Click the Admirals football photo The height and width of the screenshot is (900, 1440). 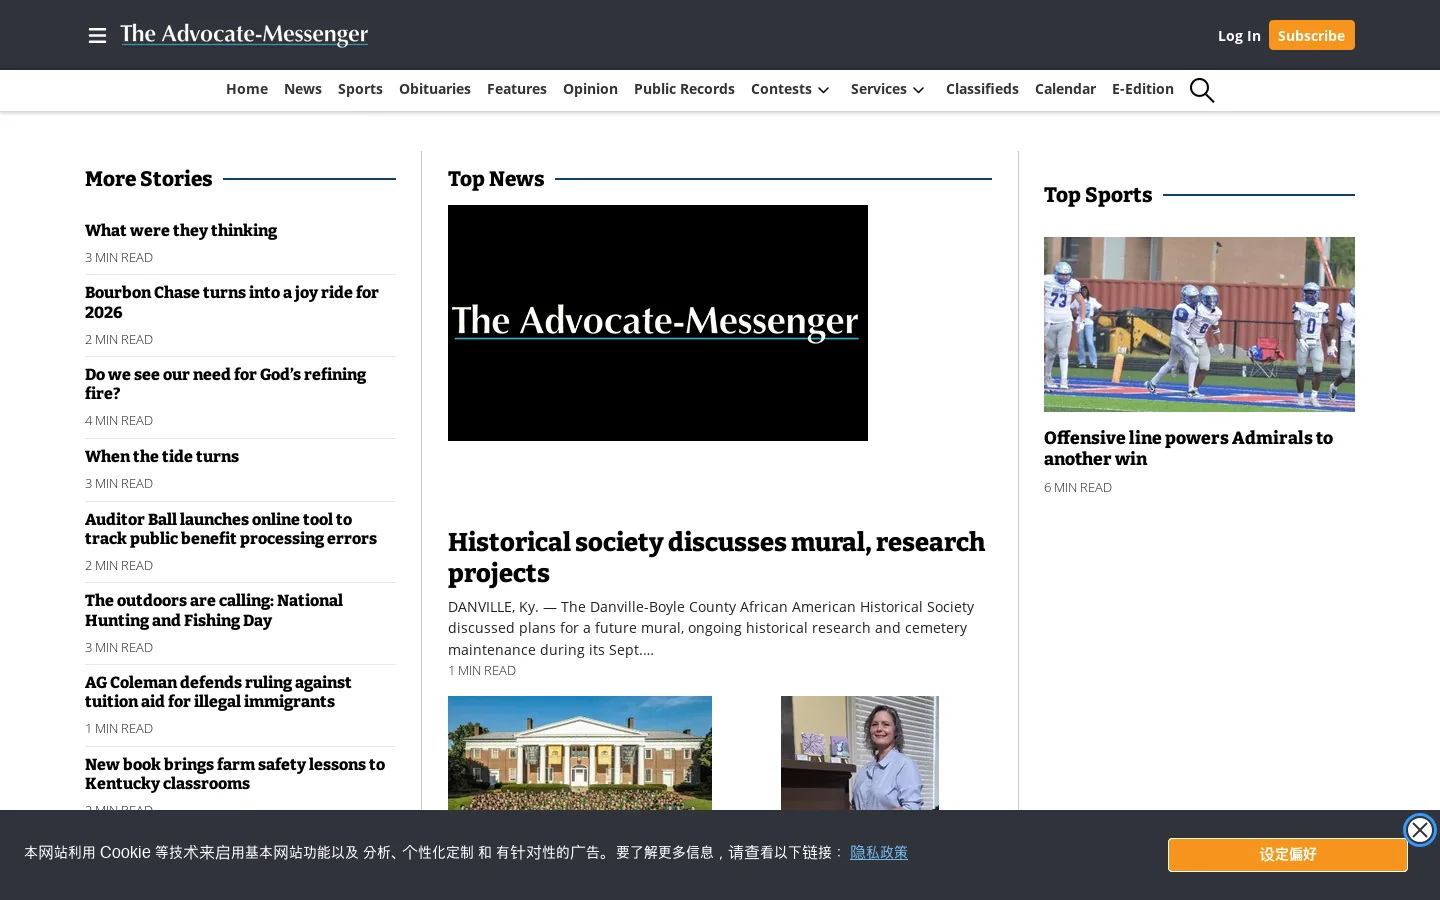click(1199, 324)
